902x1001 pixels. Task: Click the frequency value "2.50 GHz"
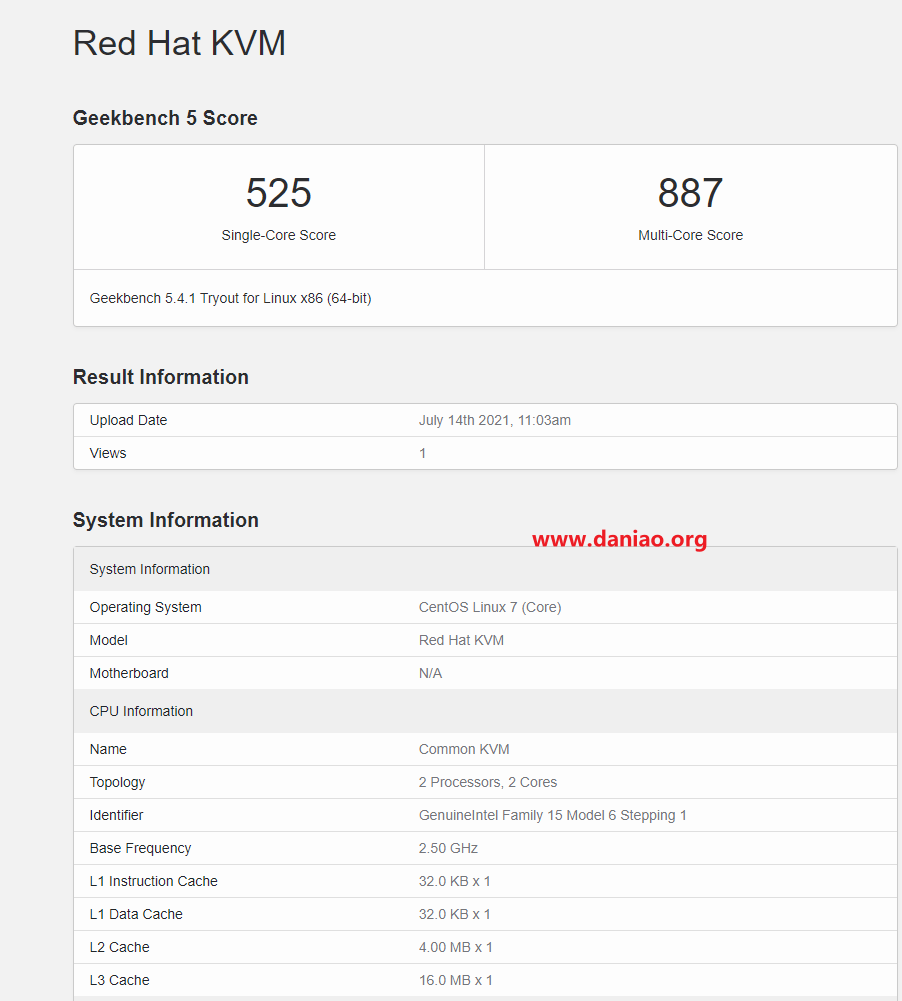pos(448,848)
